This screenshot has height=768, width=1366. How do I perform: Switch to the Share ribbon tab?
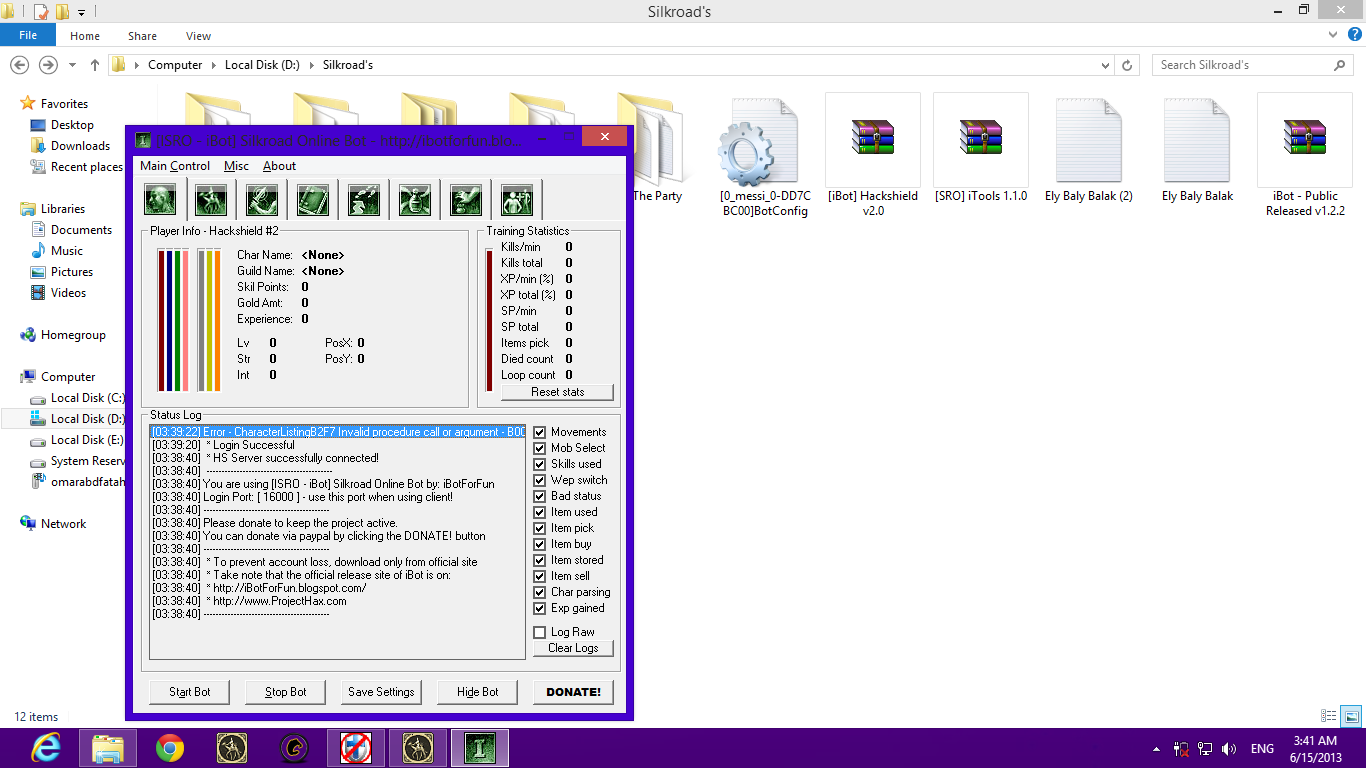point(142,35)
